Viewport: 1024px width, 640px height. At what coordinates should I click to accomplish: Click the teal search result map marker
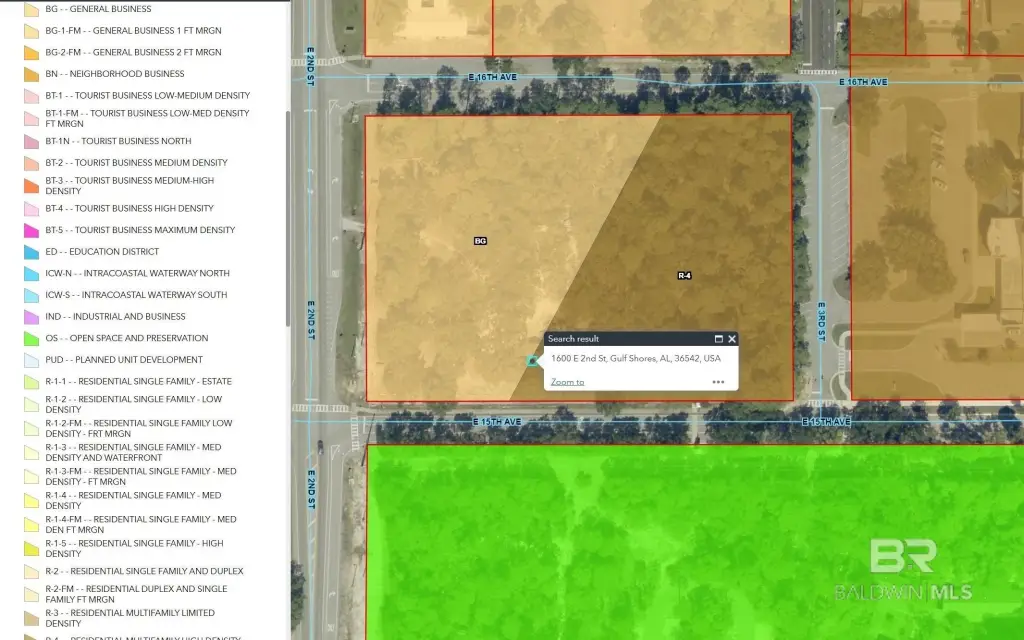(532, 361)
